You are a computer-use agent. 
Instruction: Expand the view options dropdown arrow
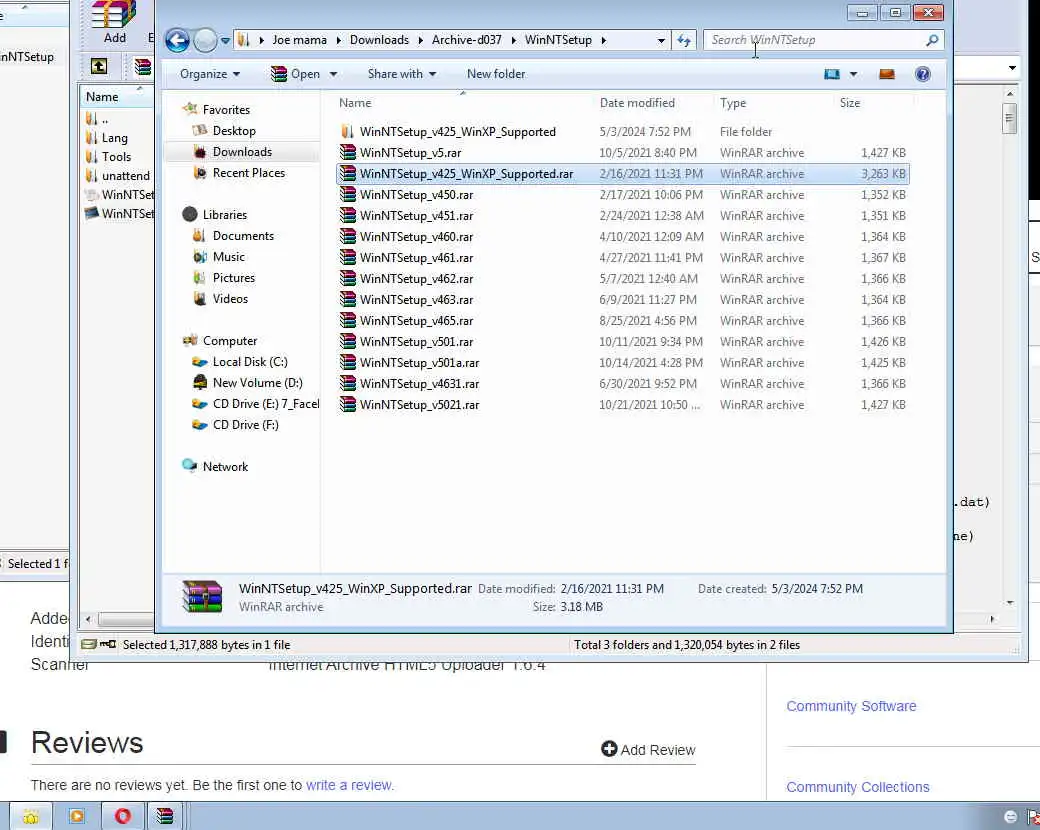coord(854,74)
